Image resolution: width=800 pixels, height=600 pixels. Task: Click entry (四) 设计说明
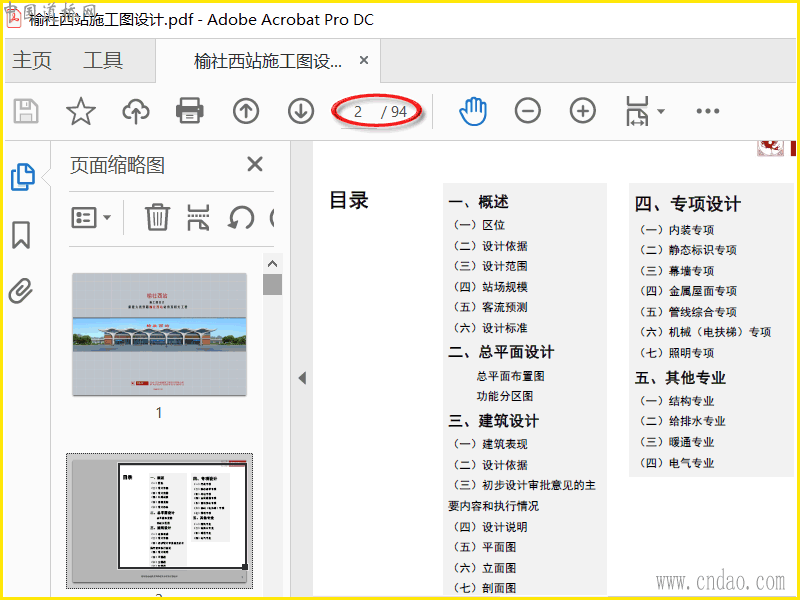(490, 527)
